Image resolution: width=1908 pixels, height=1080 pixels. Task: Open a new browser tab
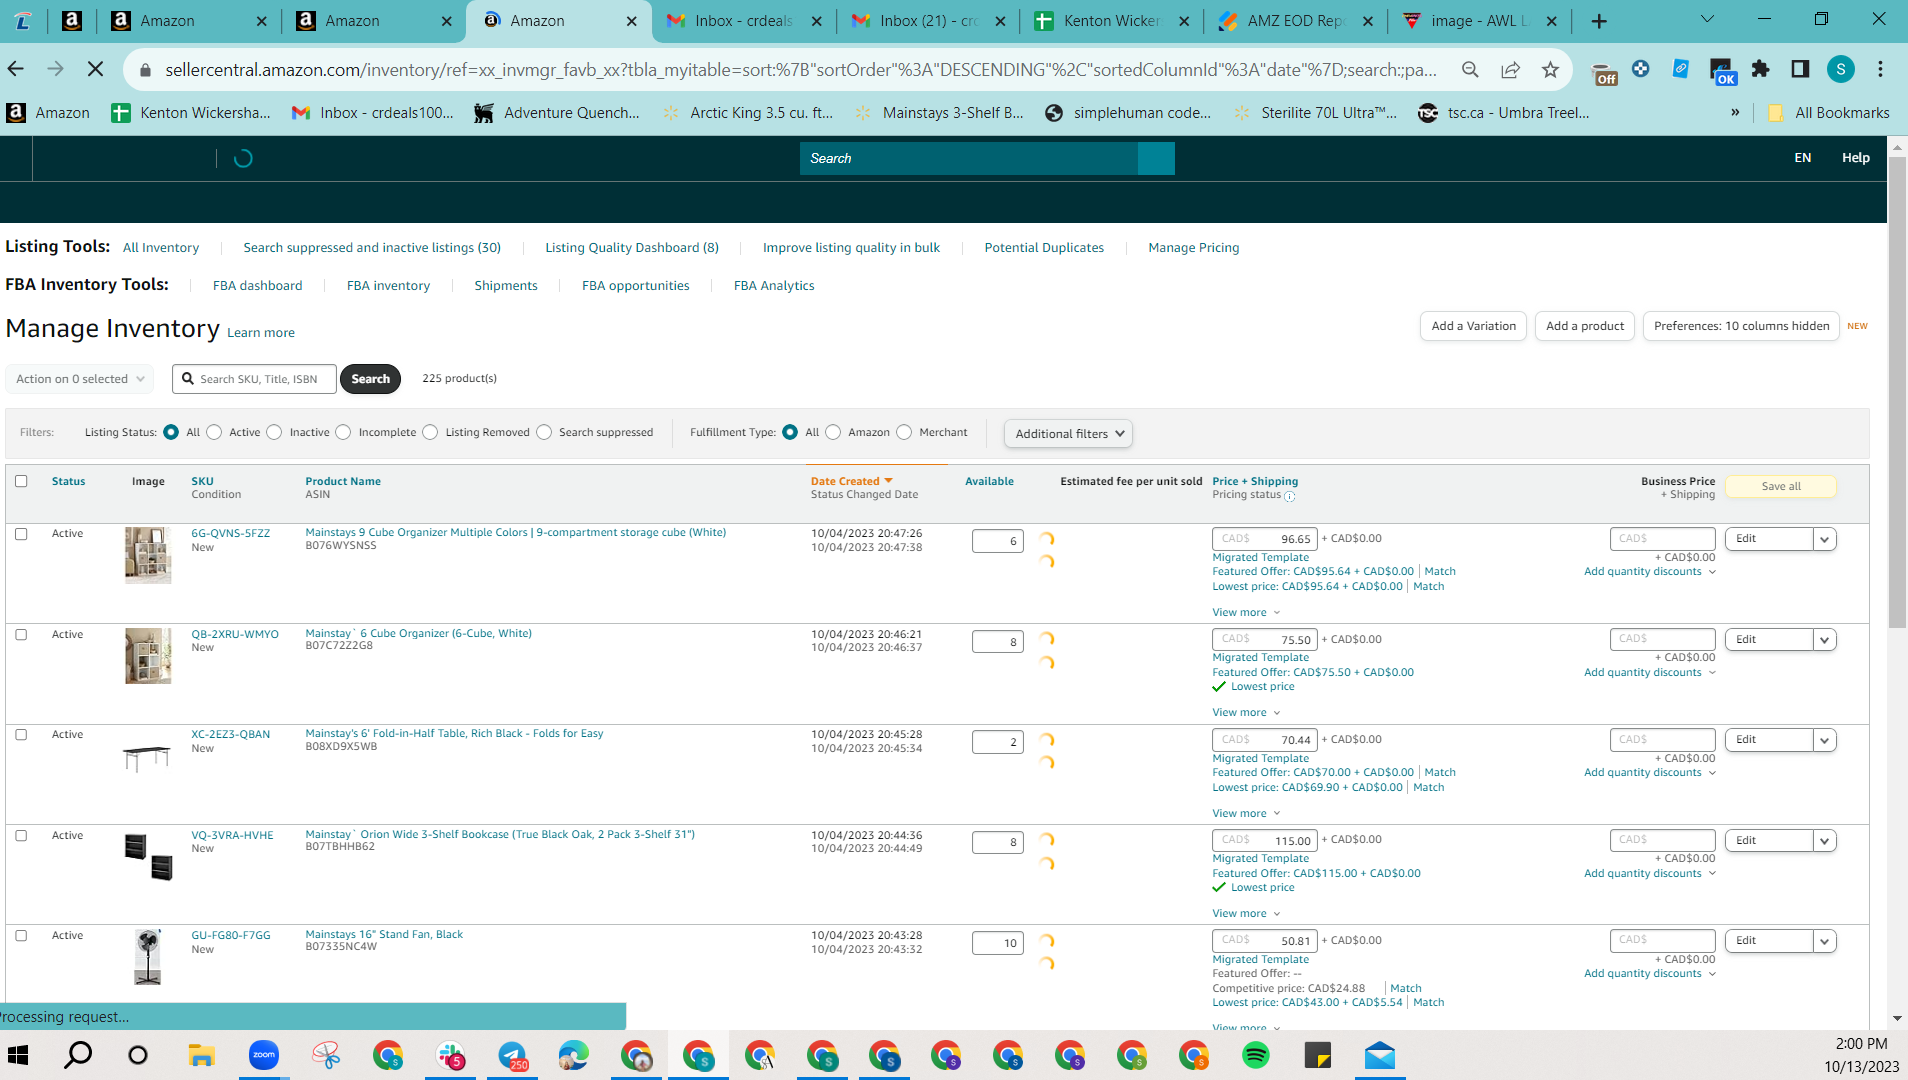point(1599,21)
